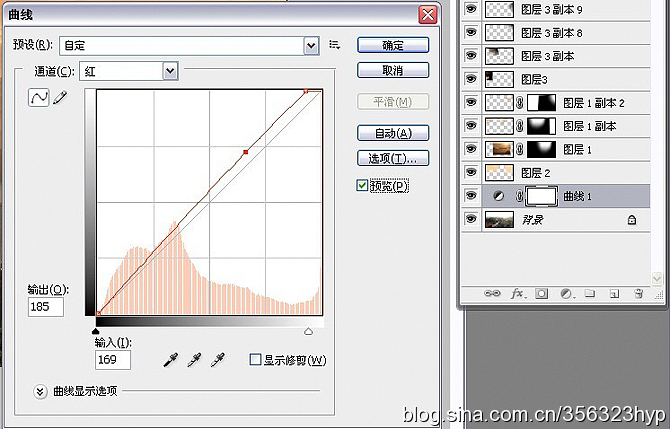
Task: Select 图层 1 layer mask thumbnail
Action: 542,149
